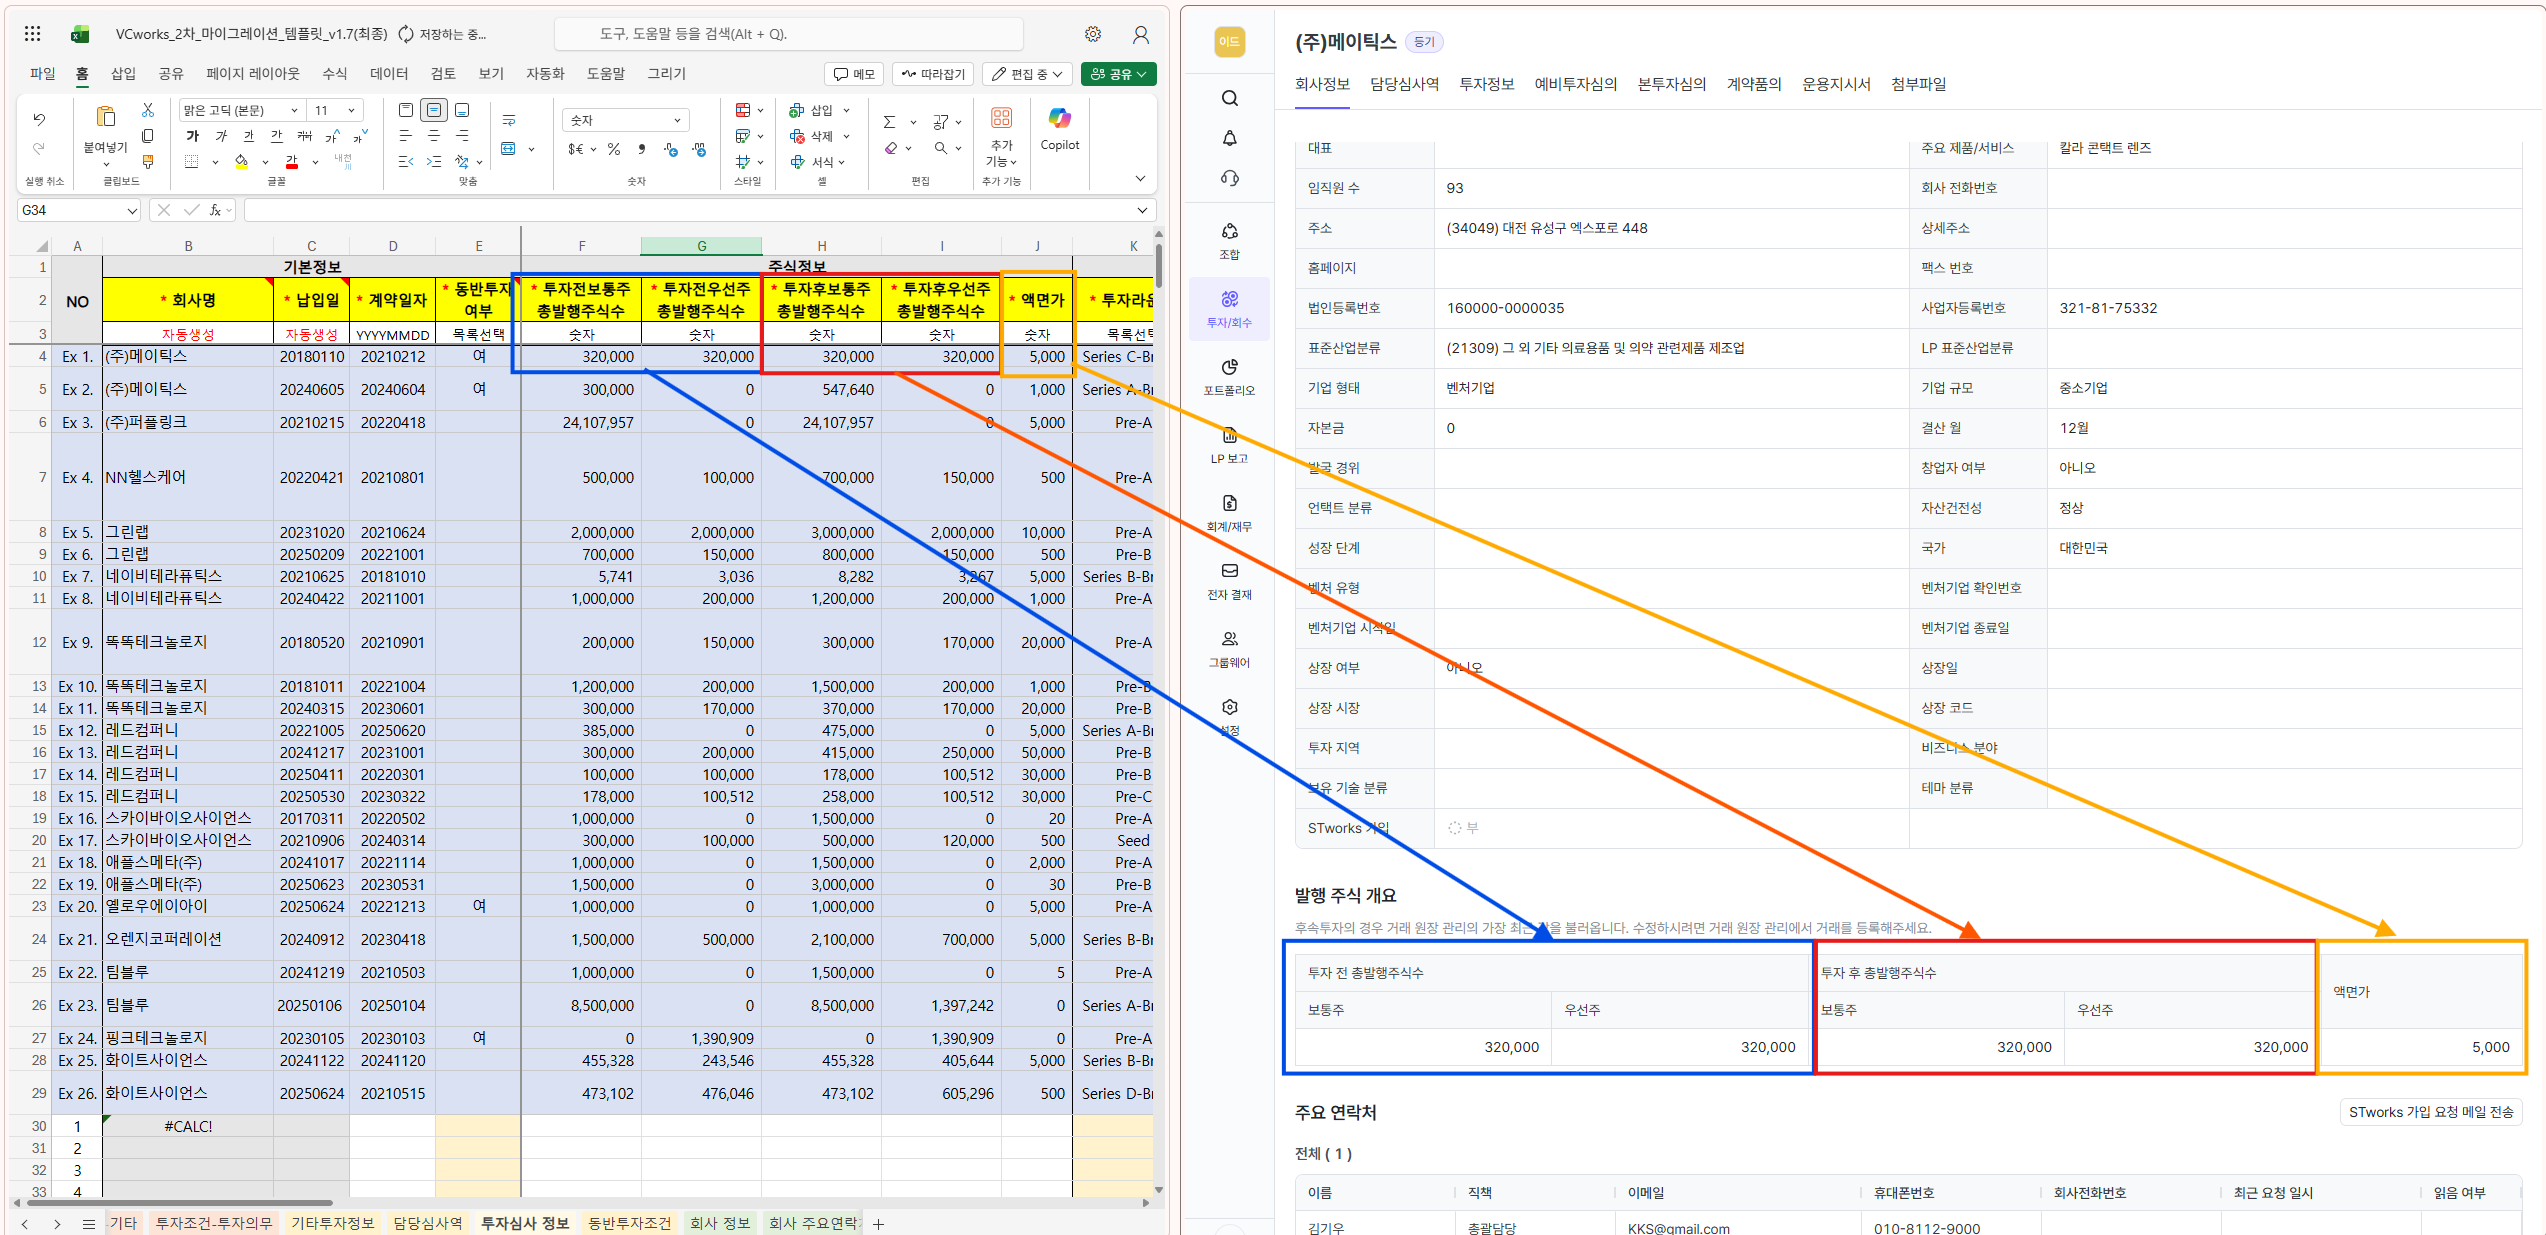2546x1235 pixels.
Task: Toggle wrap text in alignment group
Action: point(509,121)
